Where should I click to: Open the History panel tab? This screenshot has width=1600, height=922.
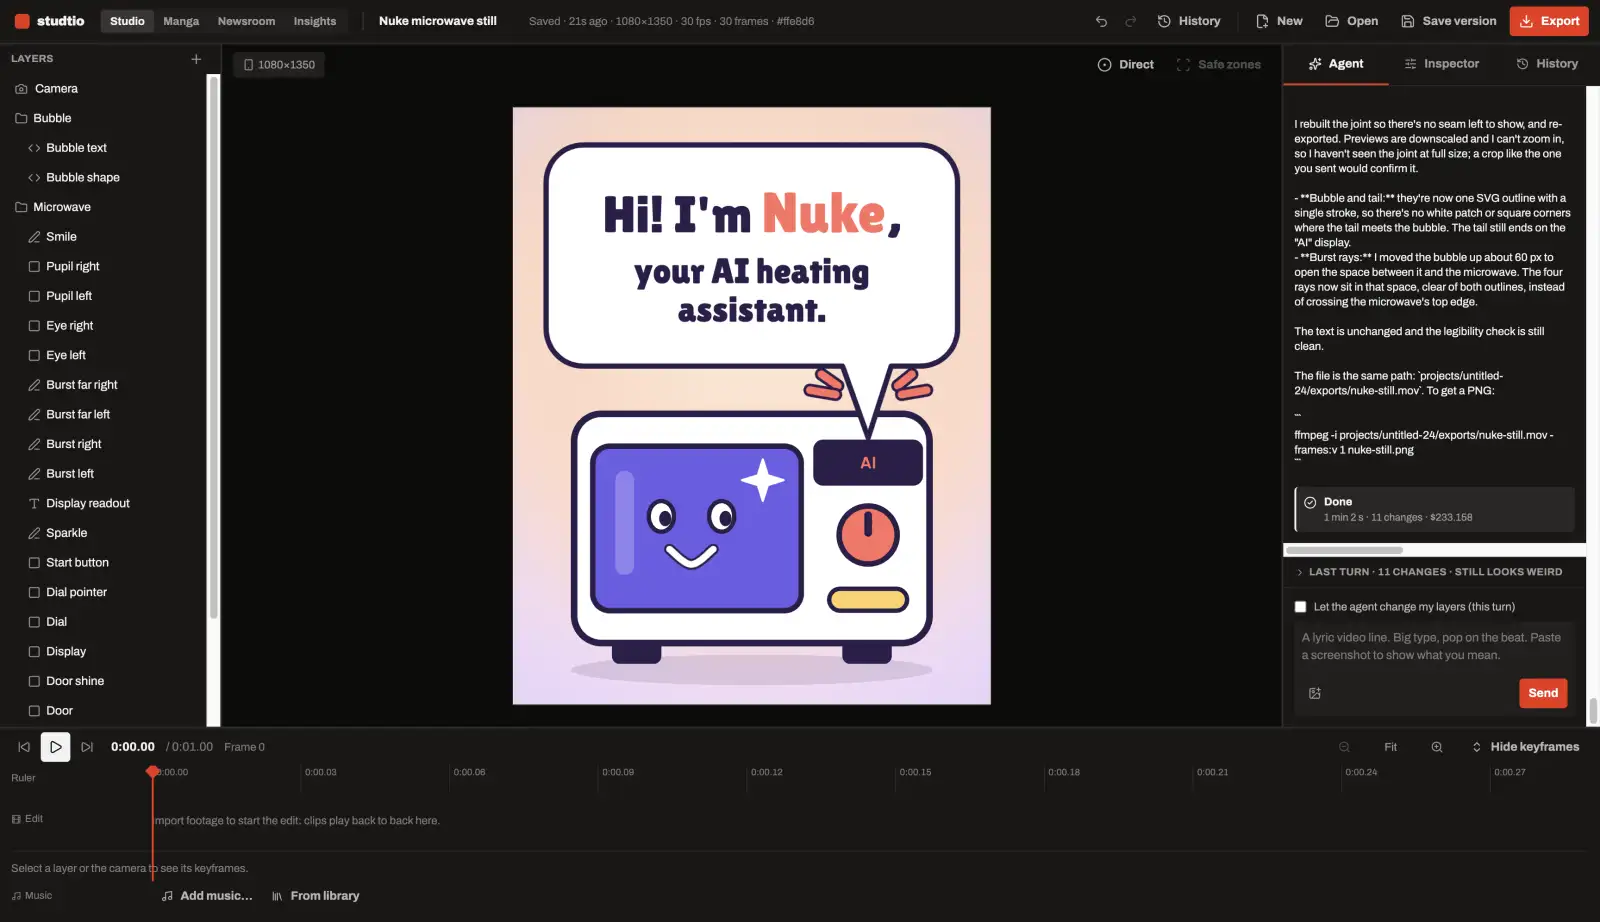click(x=1547, y=64)
